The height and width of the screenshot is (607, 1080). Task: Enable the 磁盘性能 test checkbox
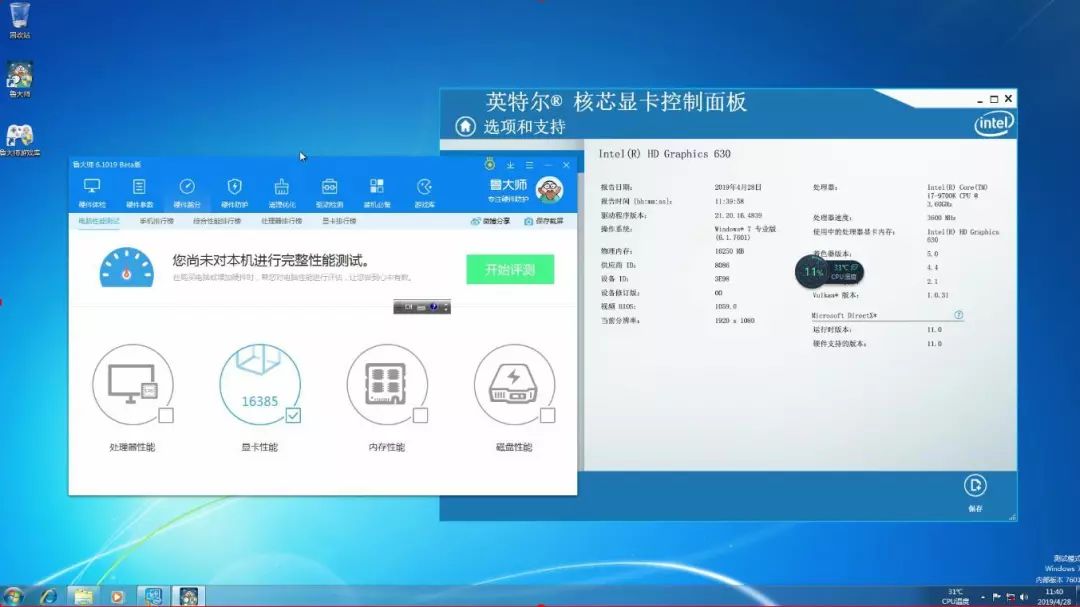coord(548,415)
